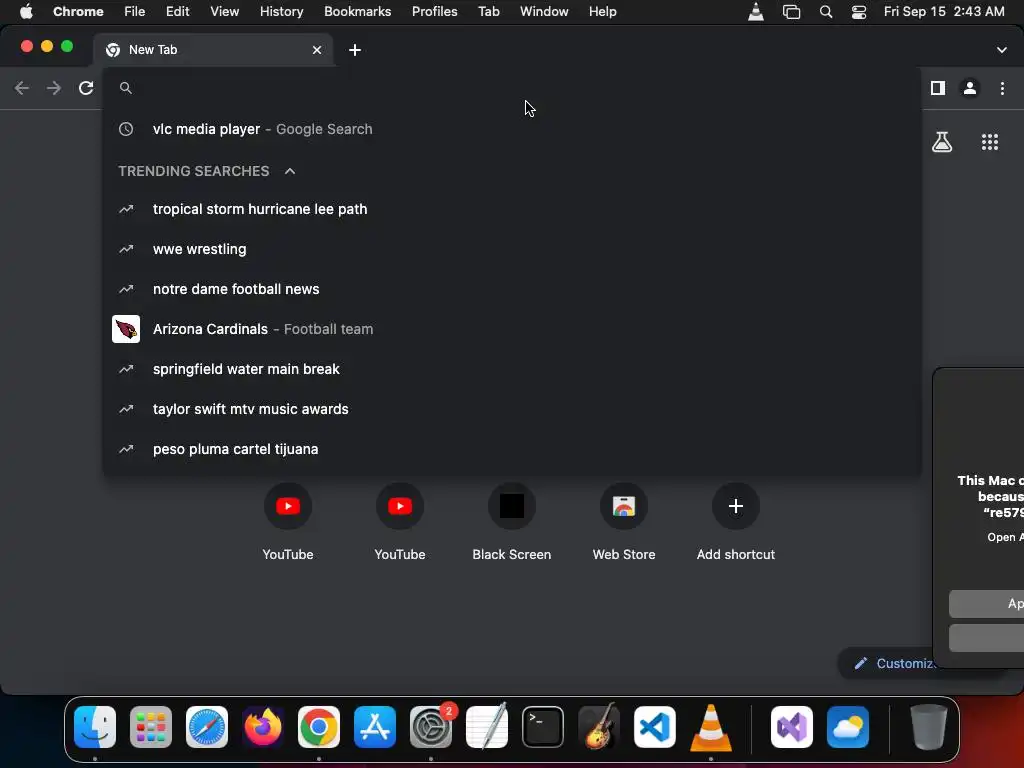Open the Bookmarks menu
1024x768 pixels.
pyautogui.click(x=357, y=11)
